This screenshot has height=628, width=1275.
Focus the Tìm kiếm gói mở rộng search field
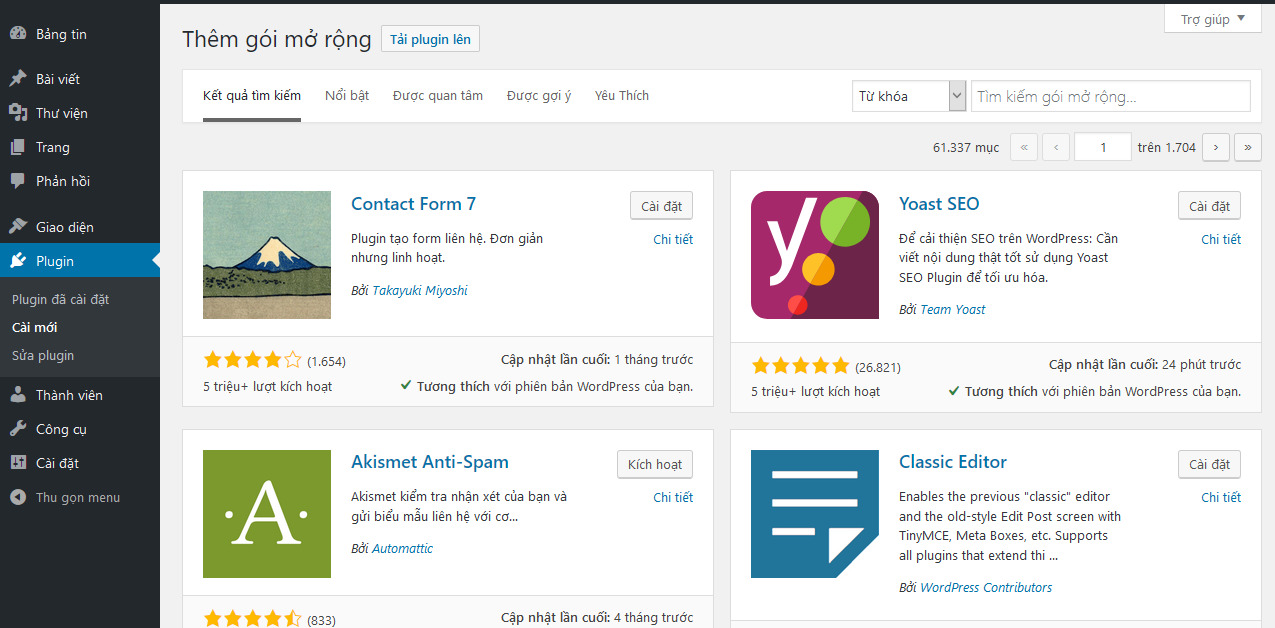pos(1110,96)
